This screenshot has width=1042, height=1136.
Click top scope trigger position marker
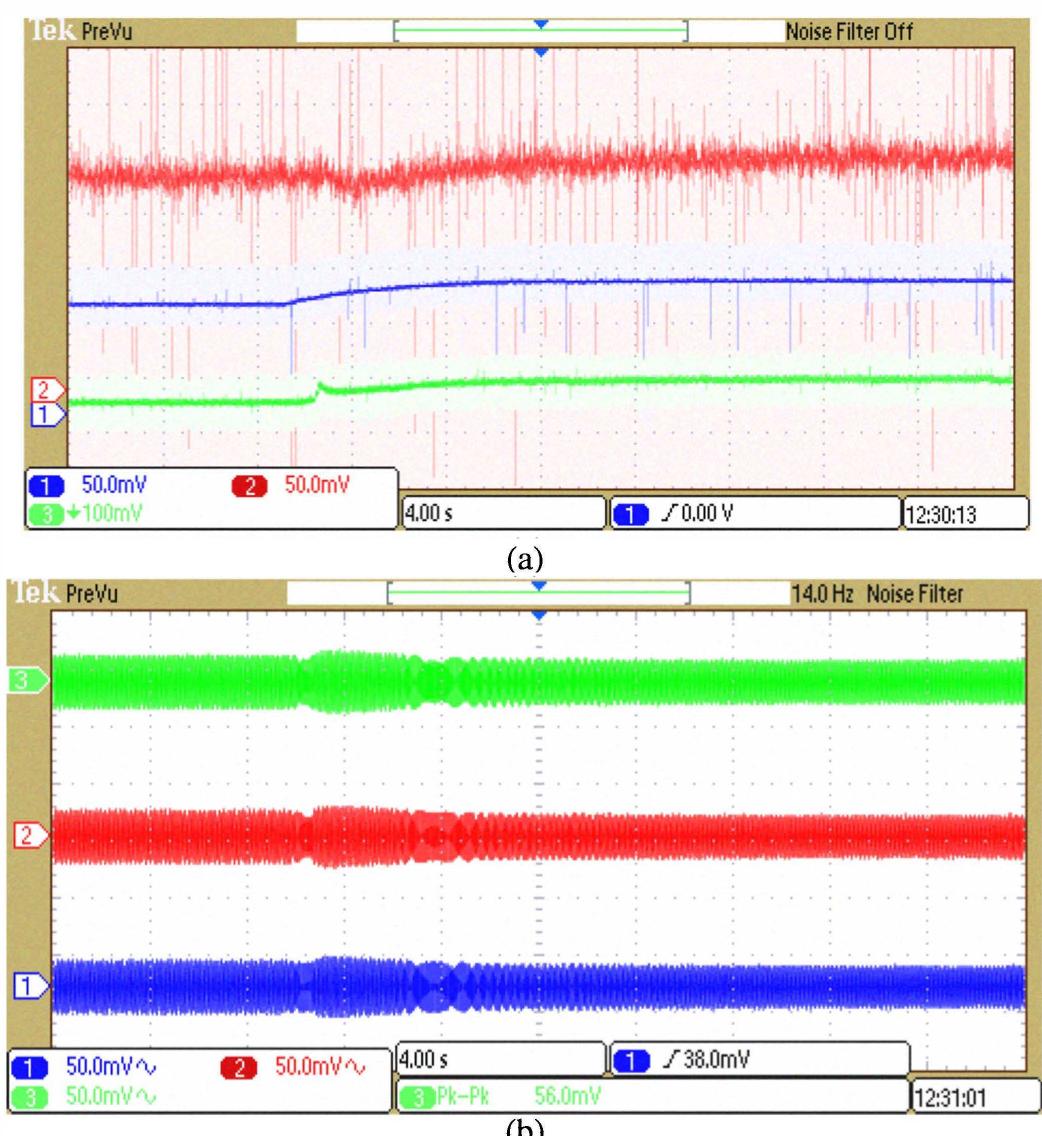coord(541,52)
